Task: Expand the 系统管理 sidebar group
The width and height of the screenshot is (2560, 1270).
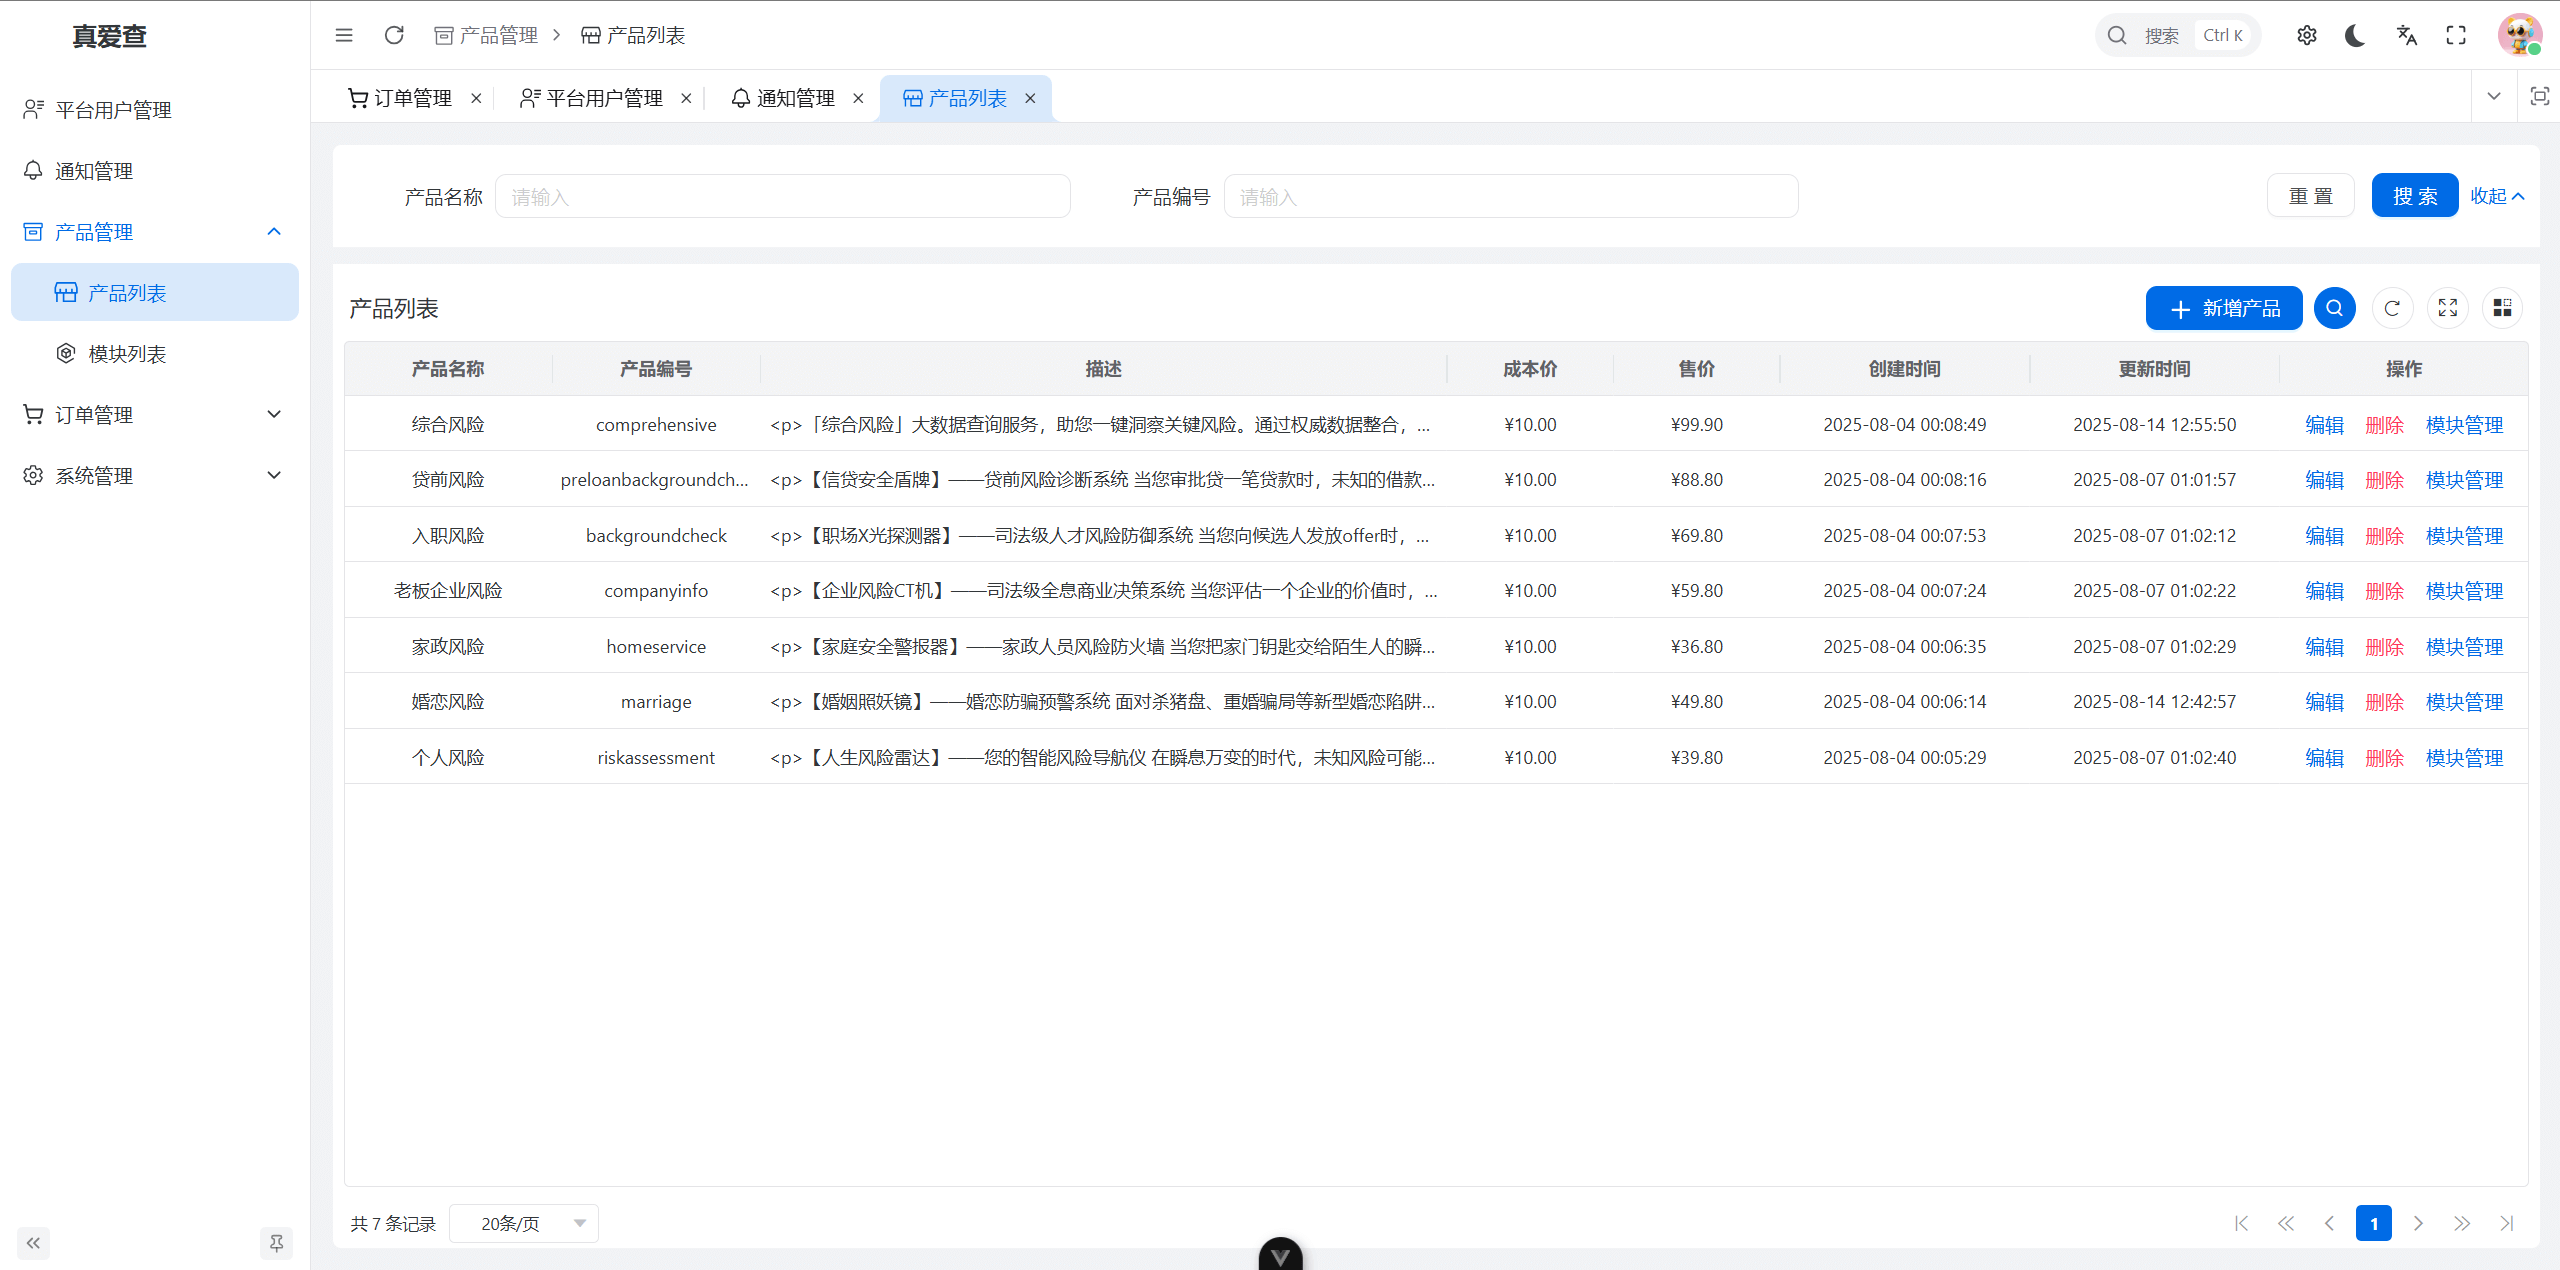Action: click(x=155, y=476)
